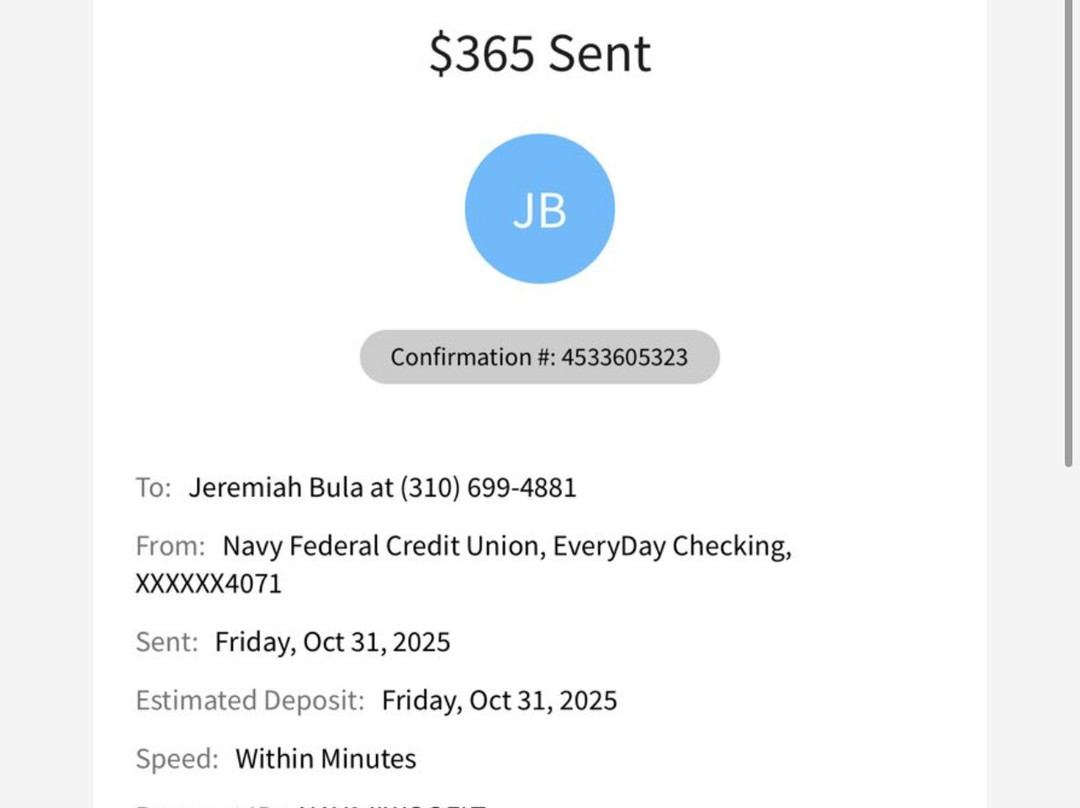
Task: Click the Speed: field label
Action: (x=177, y=759)
